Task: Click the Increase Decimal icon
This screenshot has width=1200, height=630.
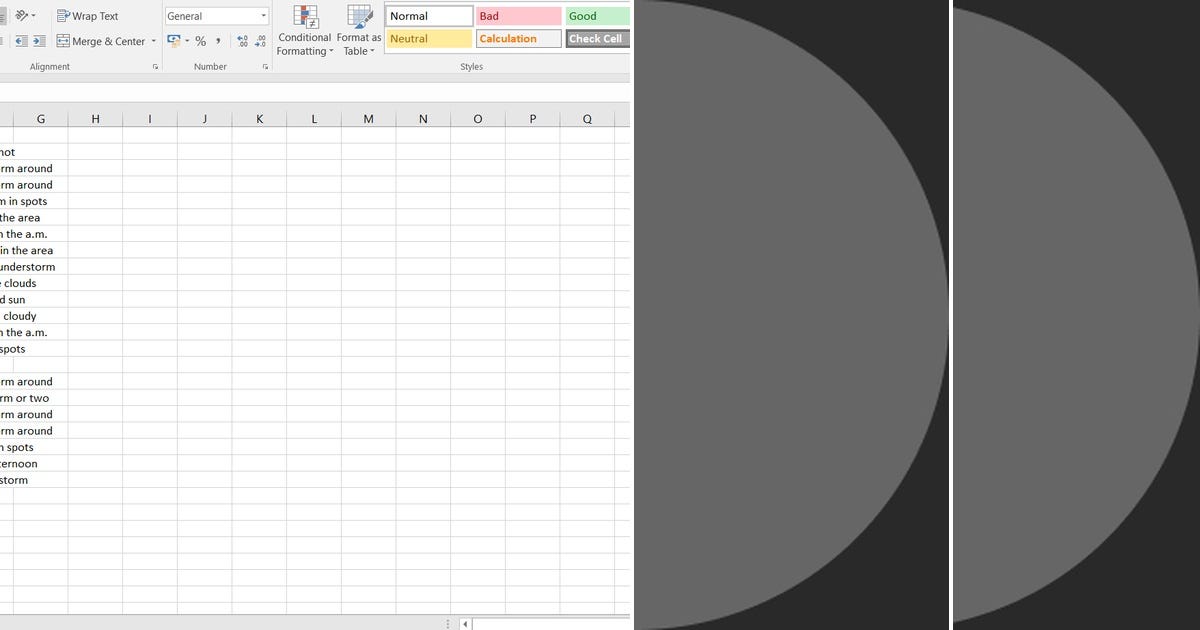Action: (x=242, y=40)
